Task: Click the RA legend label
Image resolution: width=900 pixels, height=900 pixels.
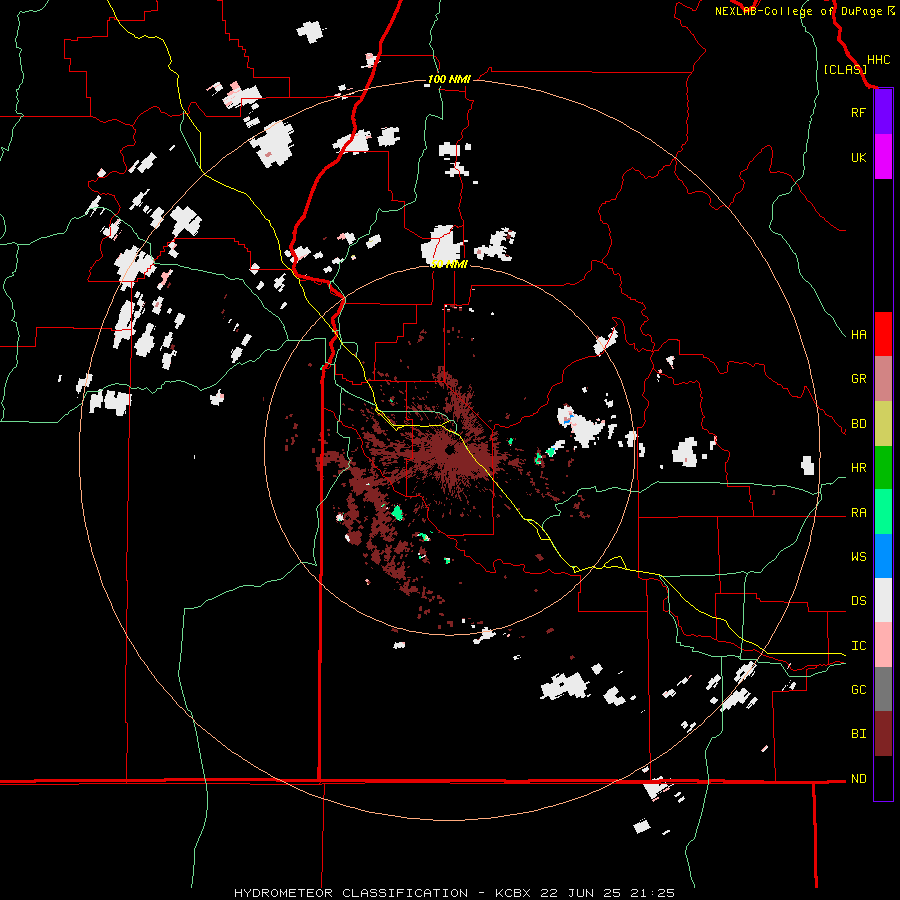Action: (x=858, y=513)
